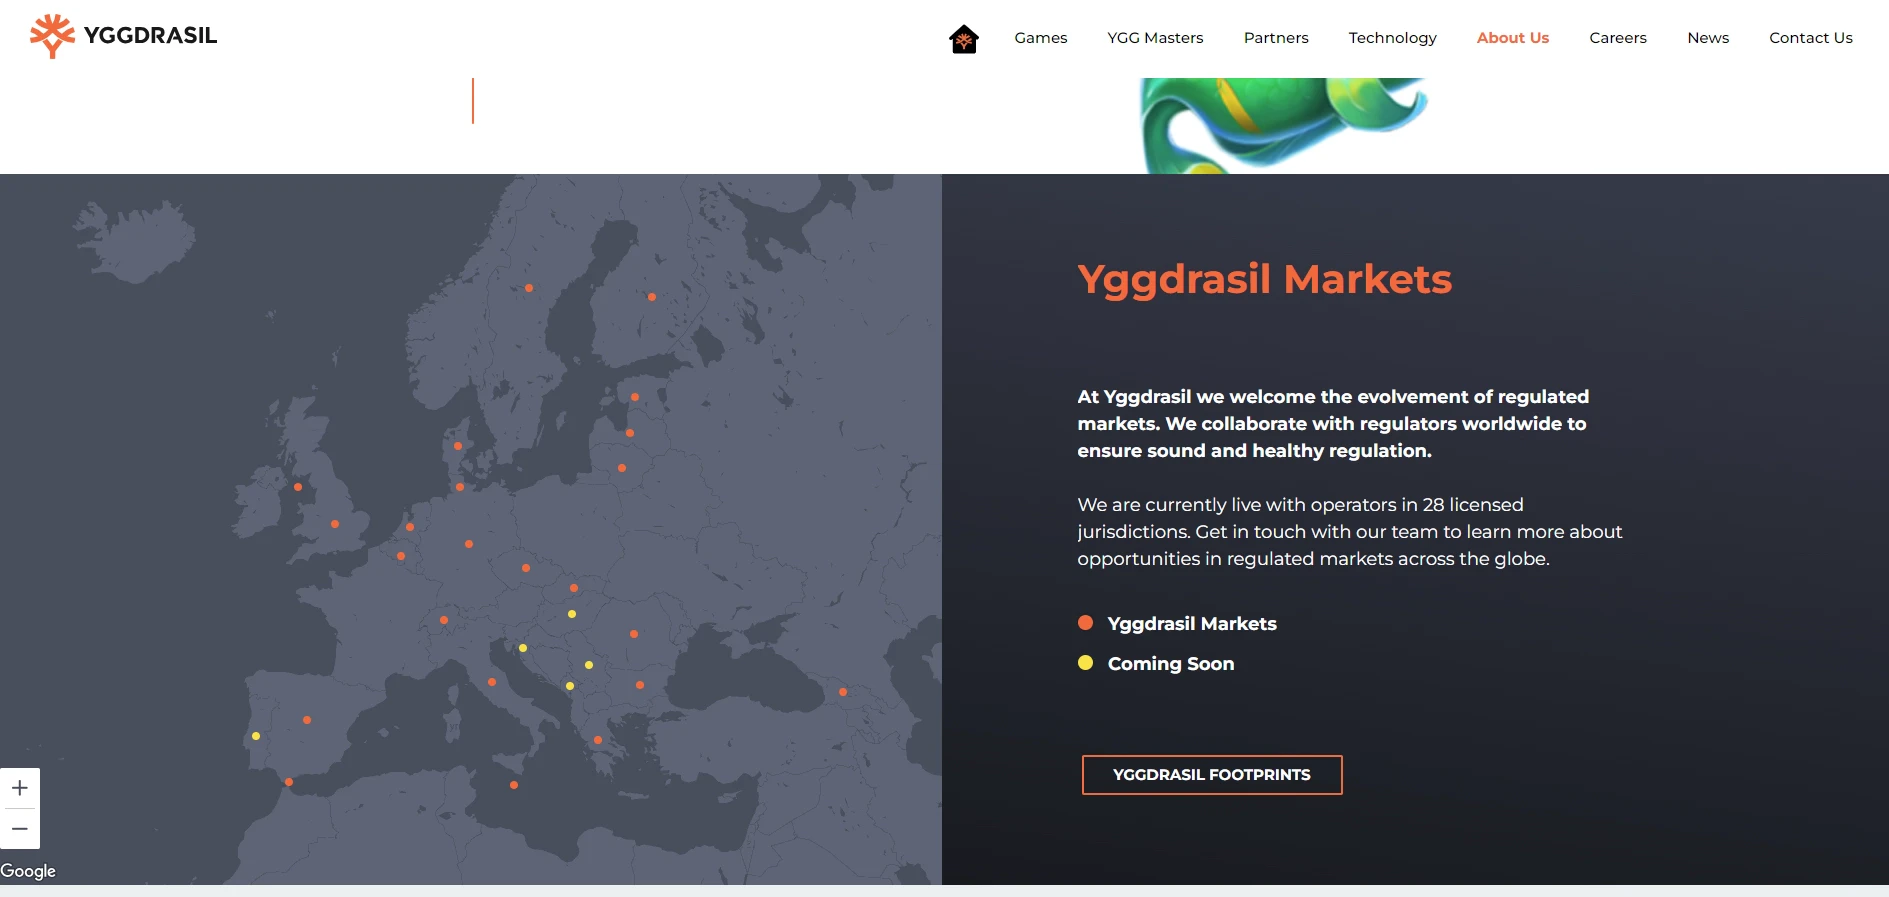This screenshot has width=1889, height=897.
Task: Open Contact Us page
Action: [x=1810, y=38]
